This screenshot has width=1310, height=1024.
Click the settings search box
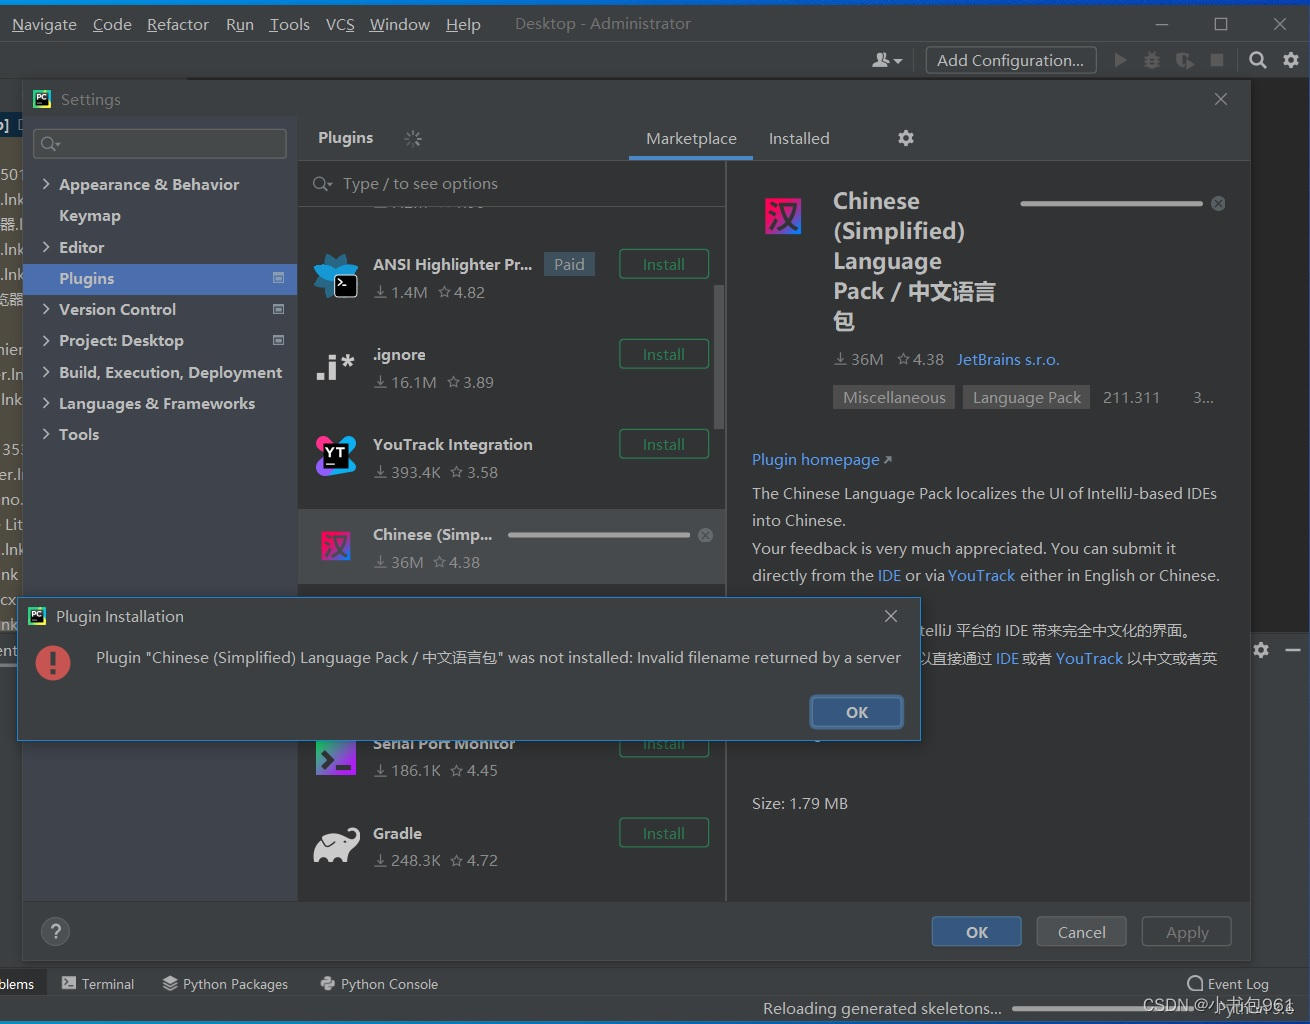(160, 144)
